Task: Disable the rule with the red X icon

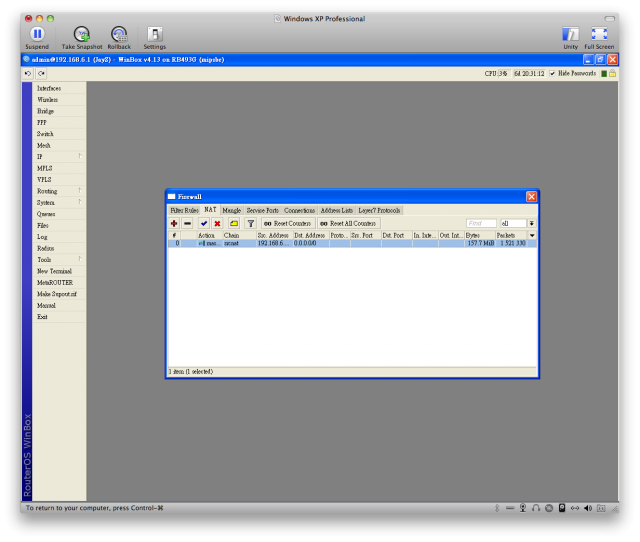Action: tap(218, 223)
